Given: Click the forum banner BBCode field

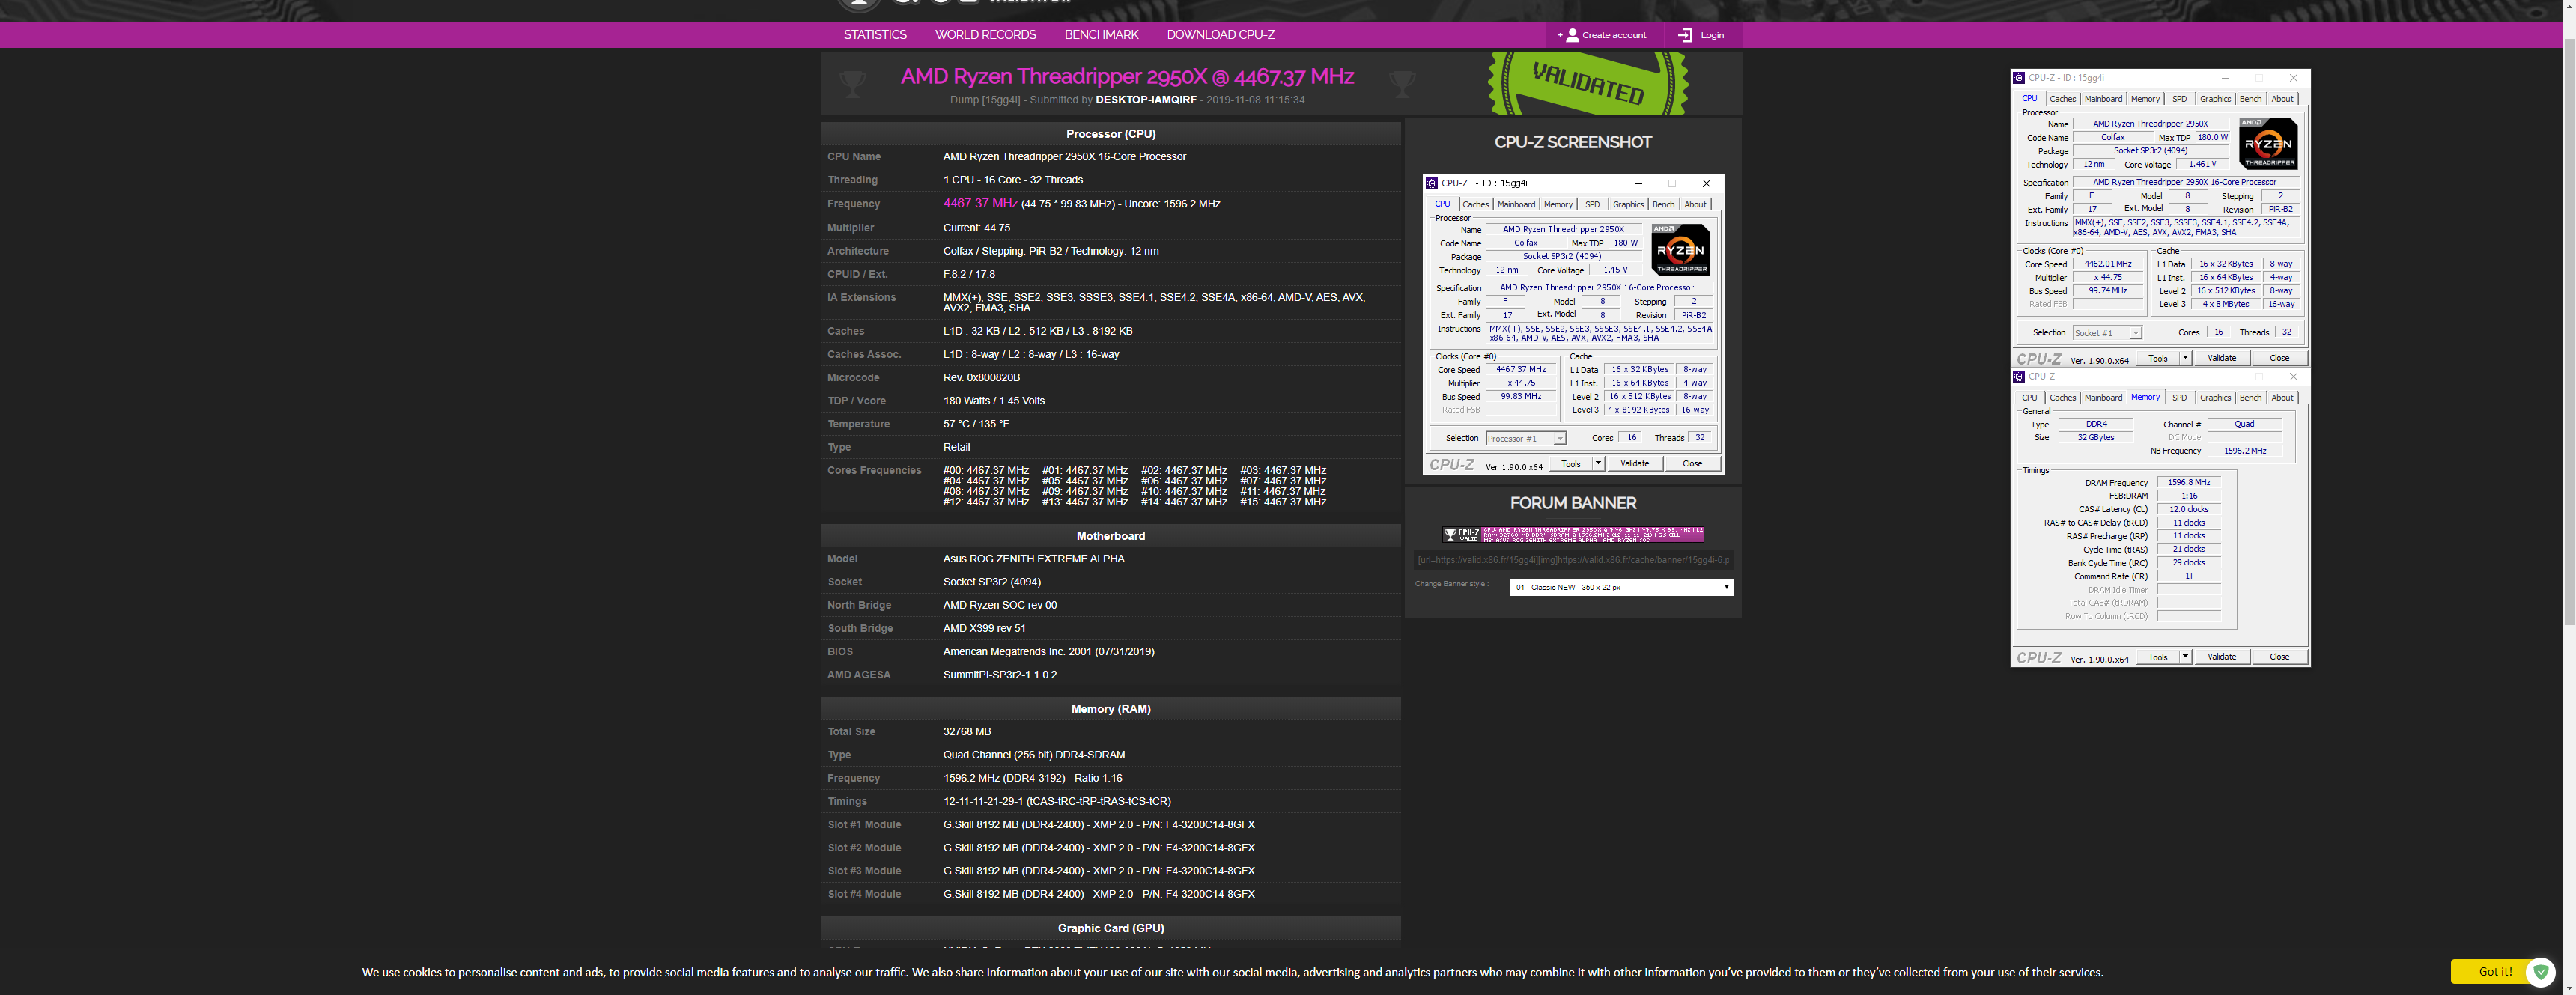Looking at the screenshot, I should pos(1573,560).
